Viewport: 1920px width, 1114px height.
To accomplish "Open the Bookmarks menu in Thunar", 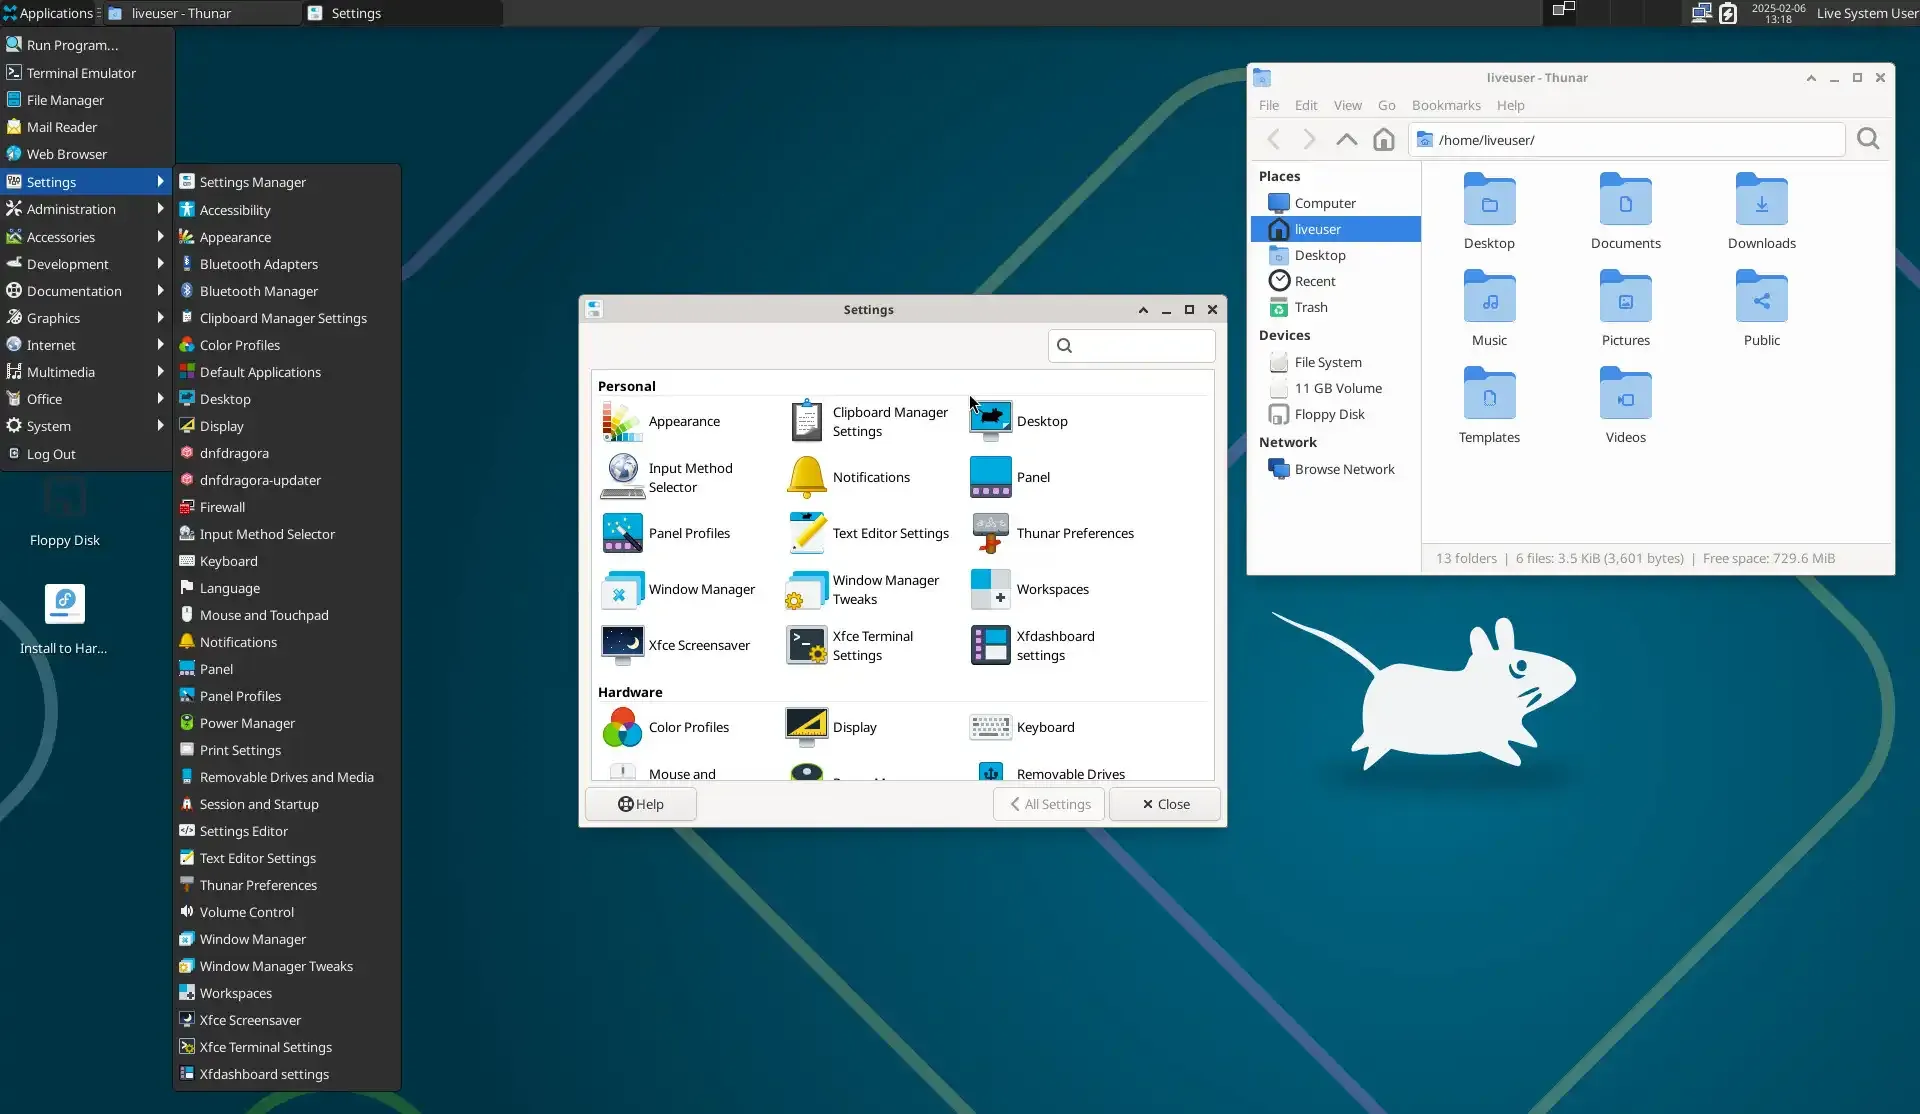I will [x=1445, y=105].
